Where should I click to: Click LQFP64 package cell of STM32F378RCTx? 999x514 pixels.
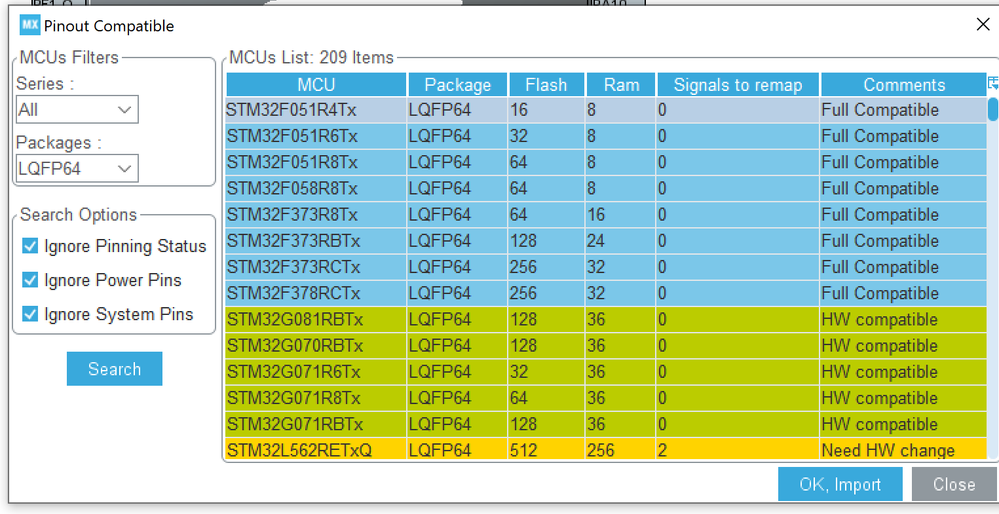point(457,293)
